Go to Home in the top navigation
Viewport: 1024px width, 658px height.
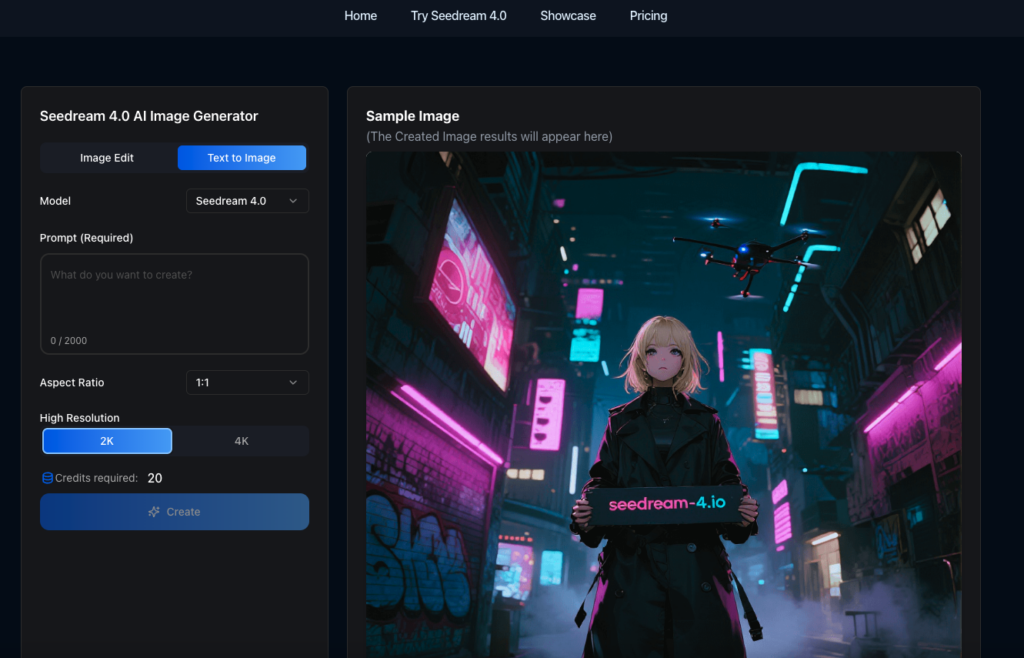360,16
